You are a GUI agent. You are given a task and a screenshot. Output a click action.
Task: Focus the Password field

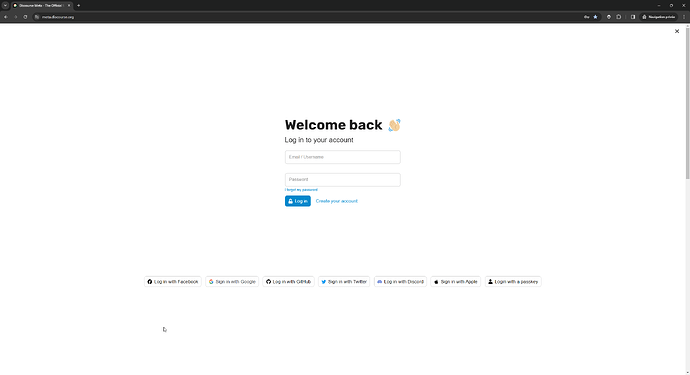coord(342,180)
